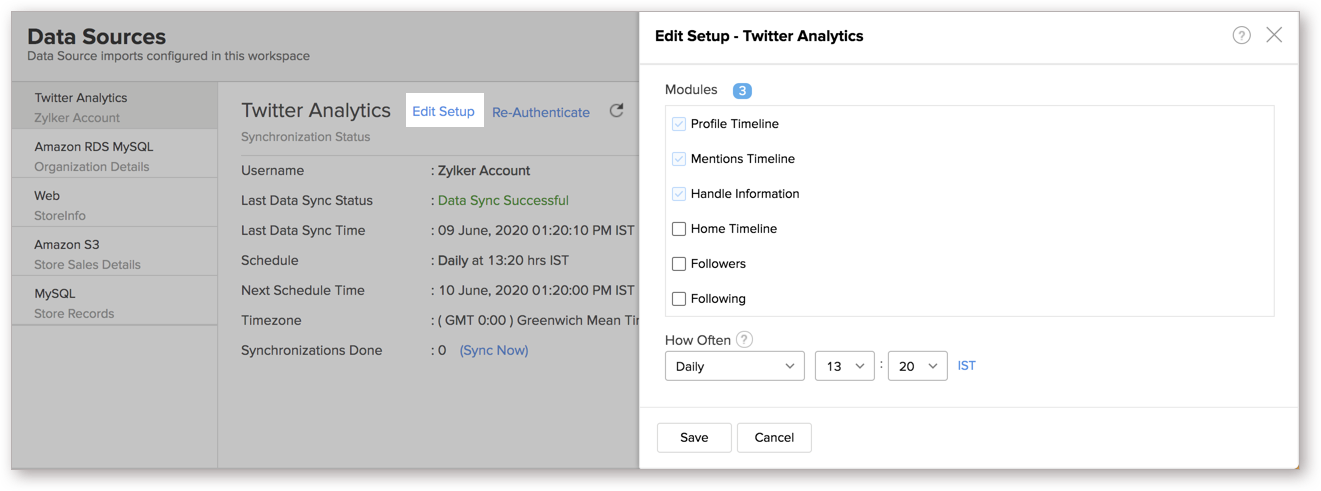Open the Daily frequency dropdown
Viewport: 1321px width, 491px height.
[735, 366]
